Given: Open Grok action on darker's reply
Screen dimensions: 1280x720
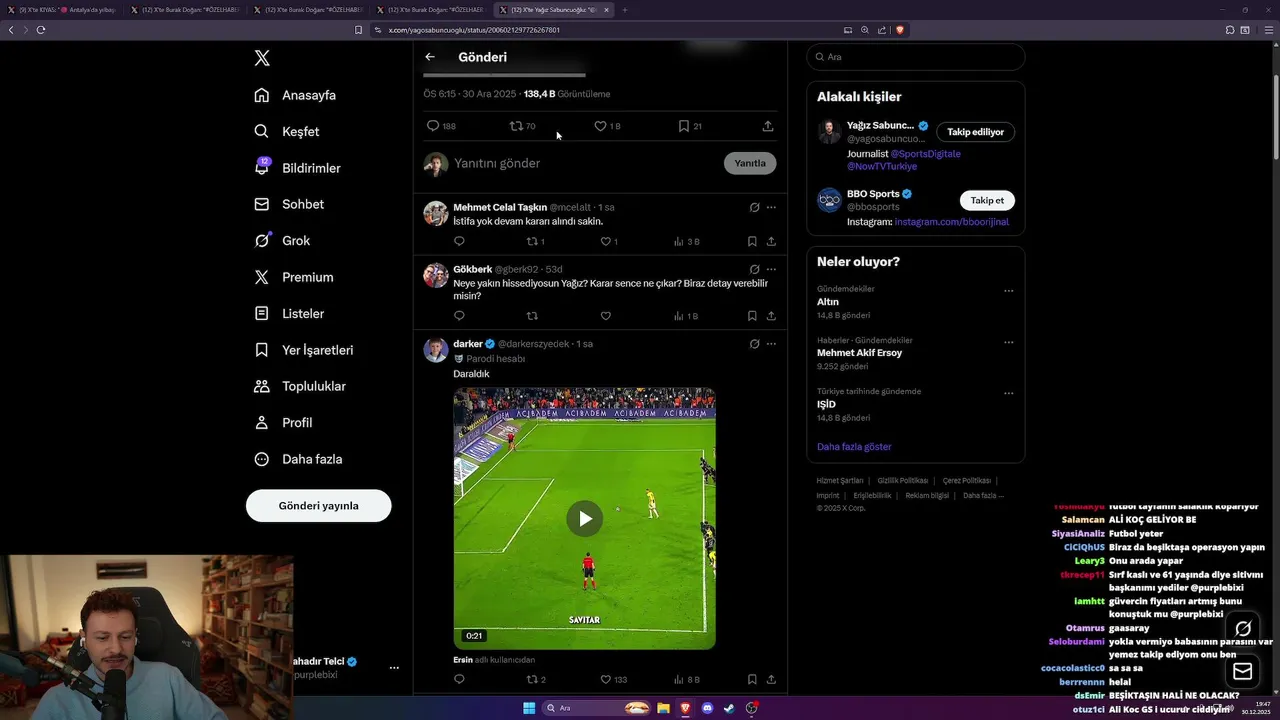Looking at the screenshot, I should [x=754, y=344].
